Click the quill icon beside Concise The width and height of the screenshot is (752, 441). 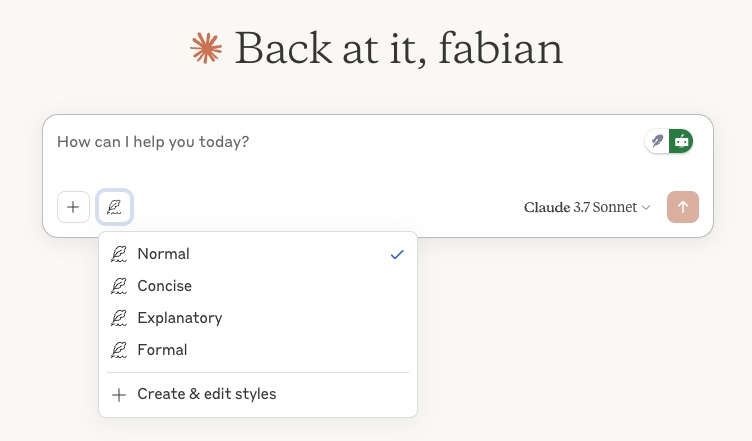click(x=119, y=286)
